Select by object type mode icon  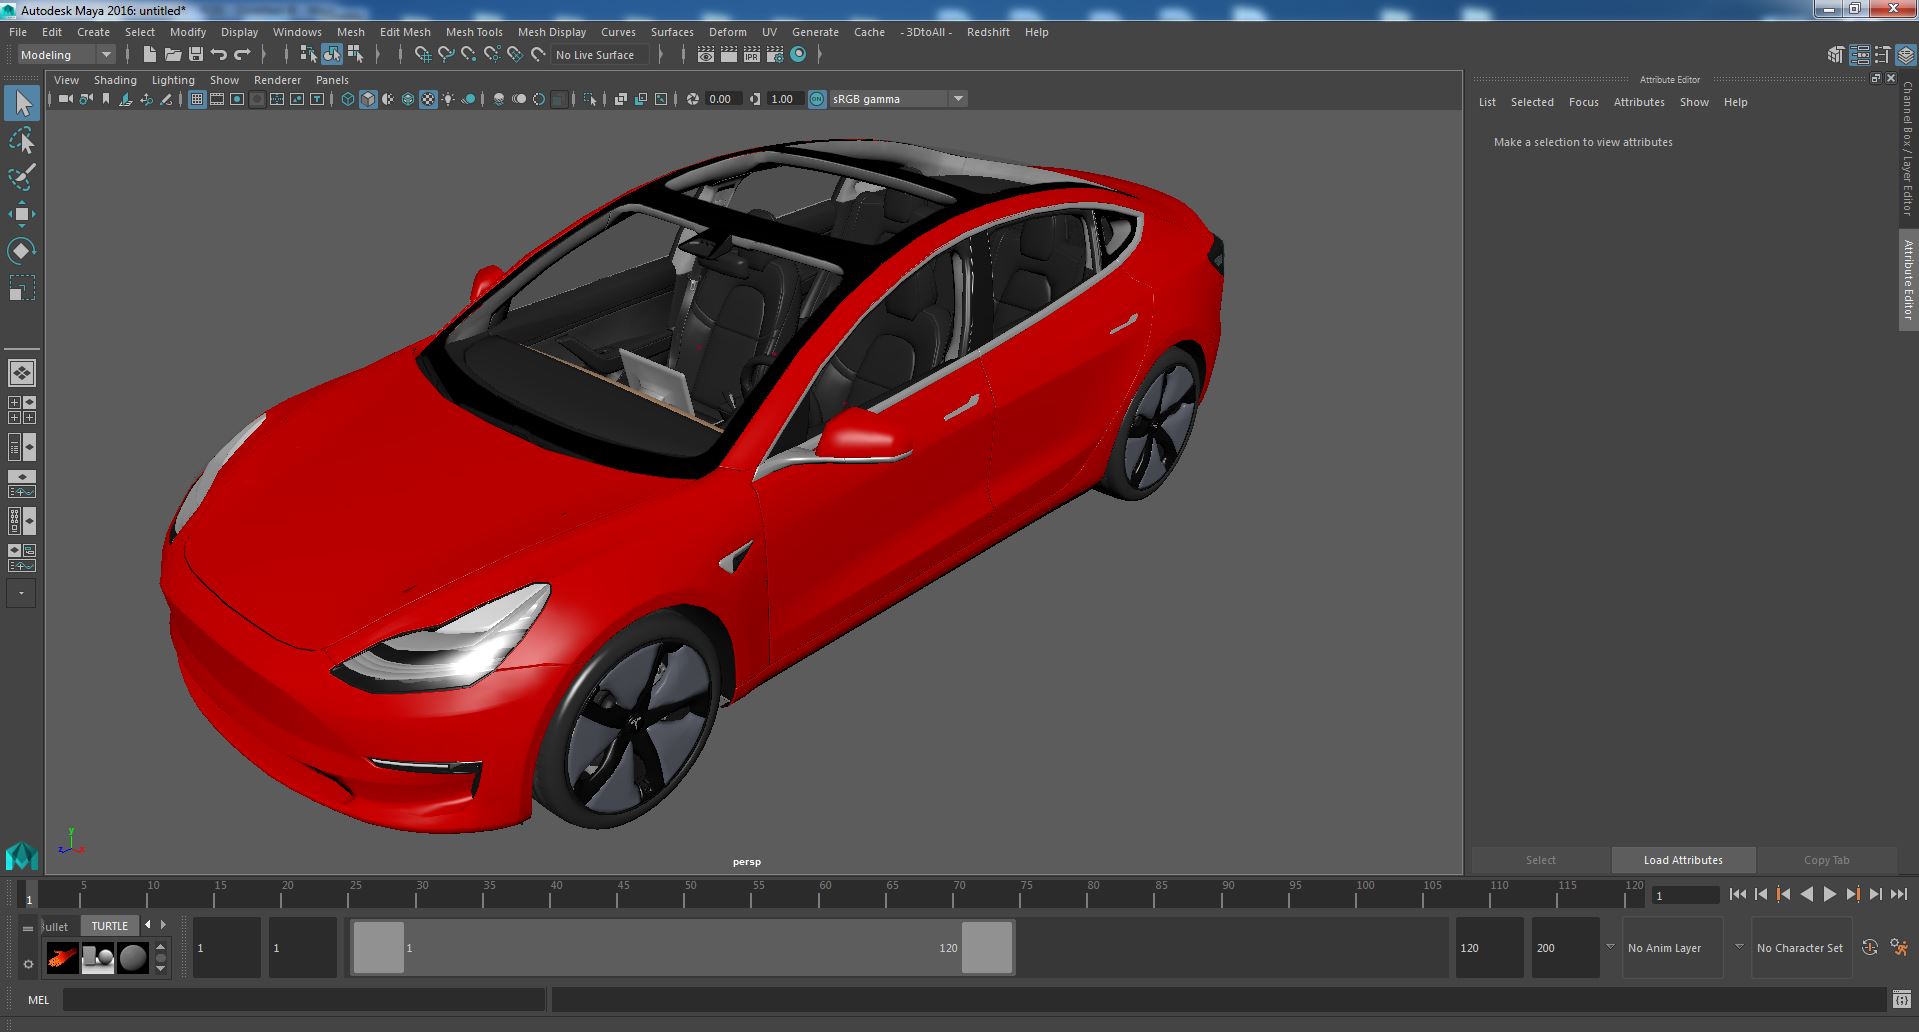click(x=332, y=55)
